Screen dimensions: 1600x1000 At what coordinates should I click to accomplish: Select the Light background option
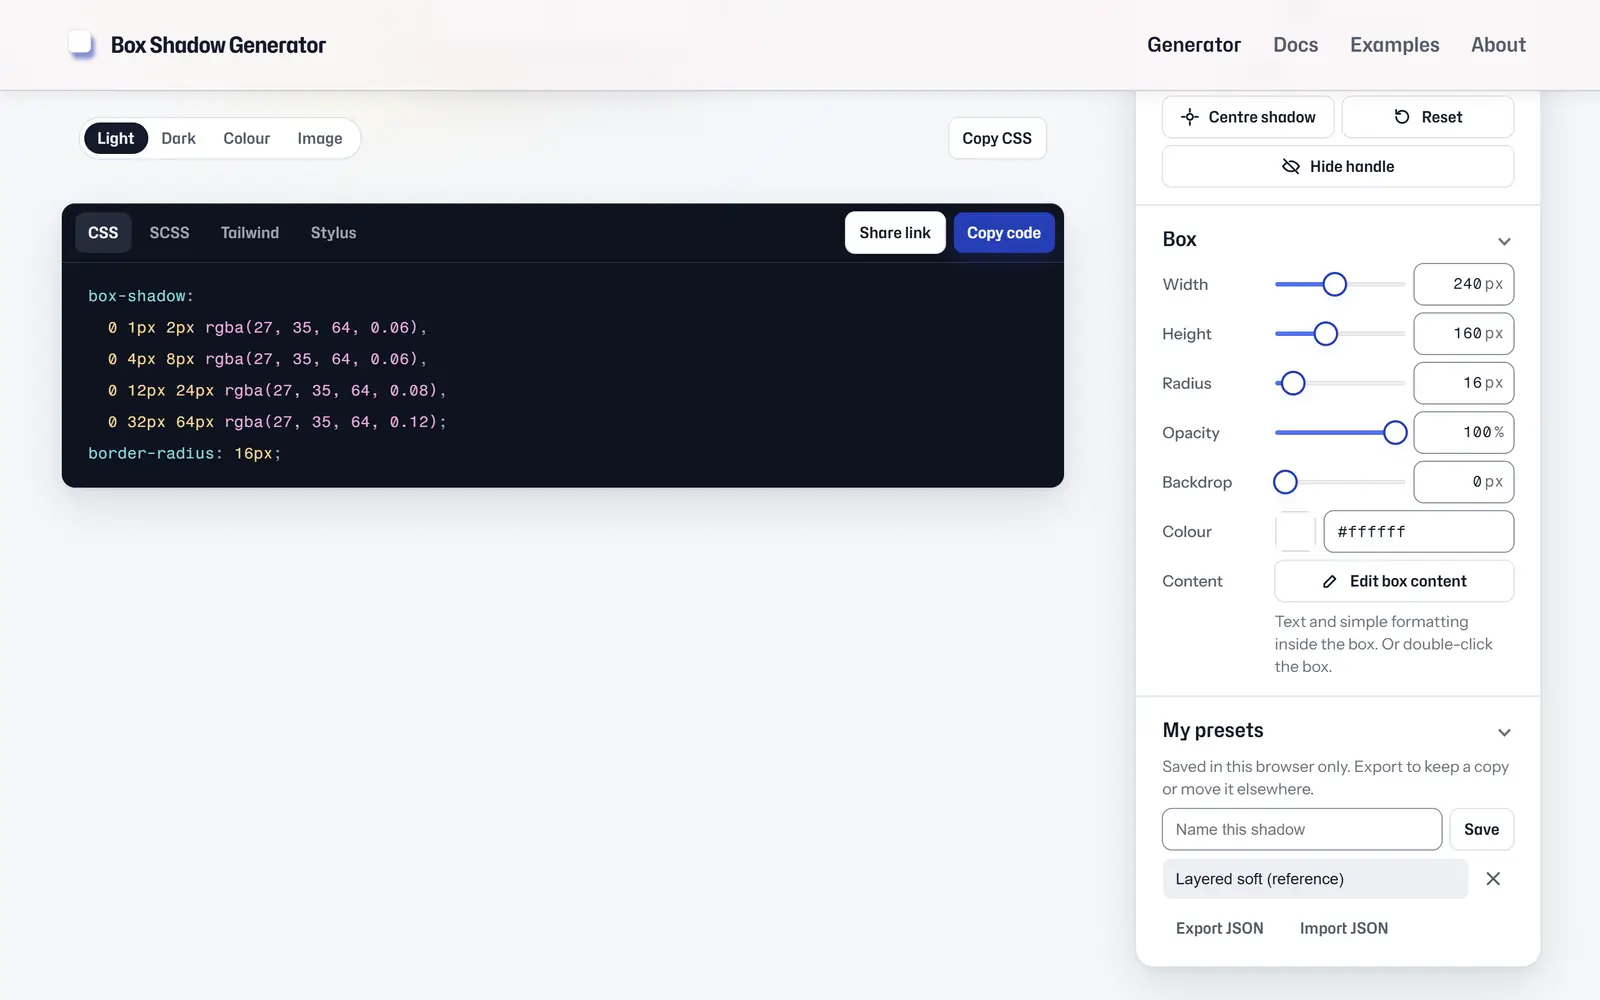[x=116, y=138]
